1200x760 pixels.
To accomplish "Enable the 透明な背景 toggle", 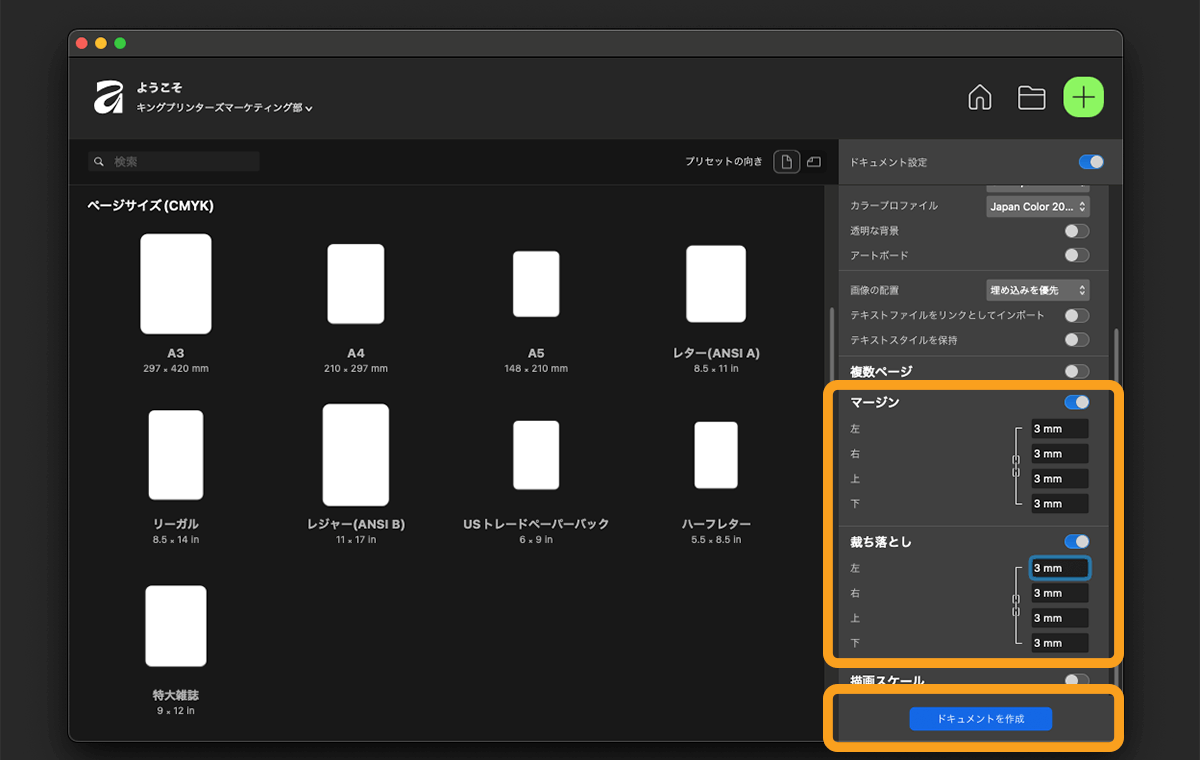I will 1076,231.
